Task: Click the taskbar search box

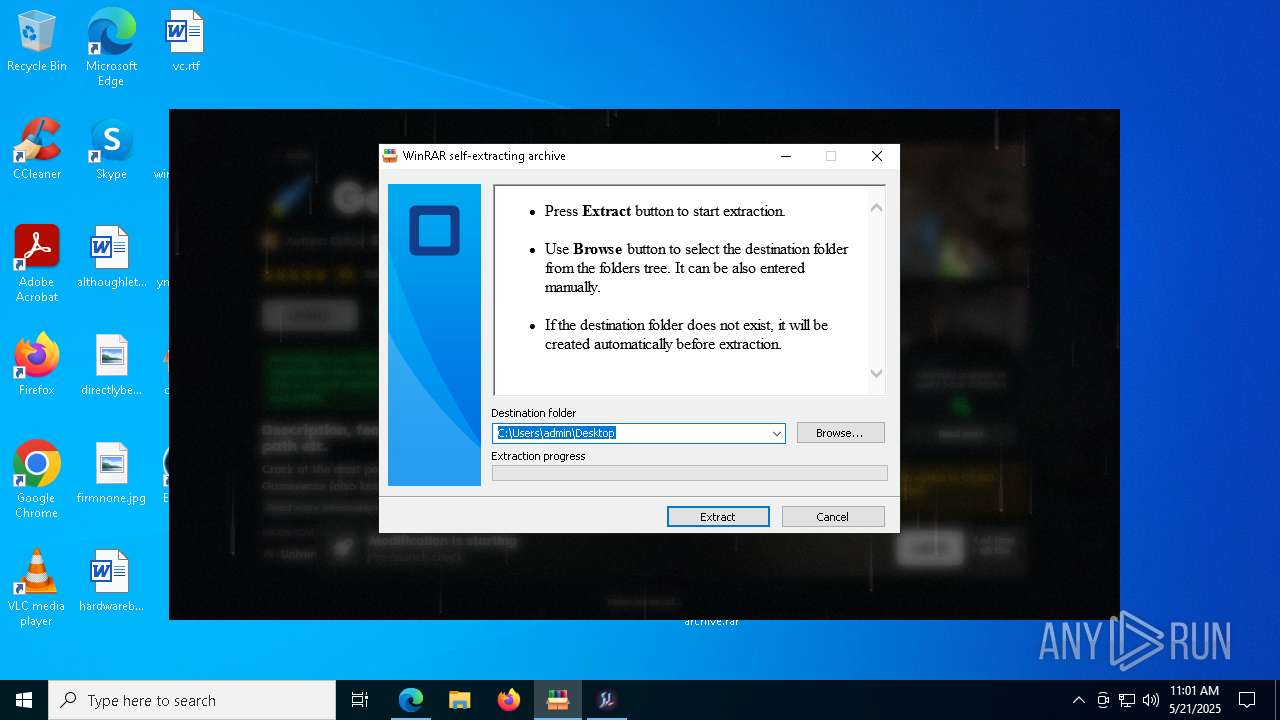Action: tap(192, 700)
